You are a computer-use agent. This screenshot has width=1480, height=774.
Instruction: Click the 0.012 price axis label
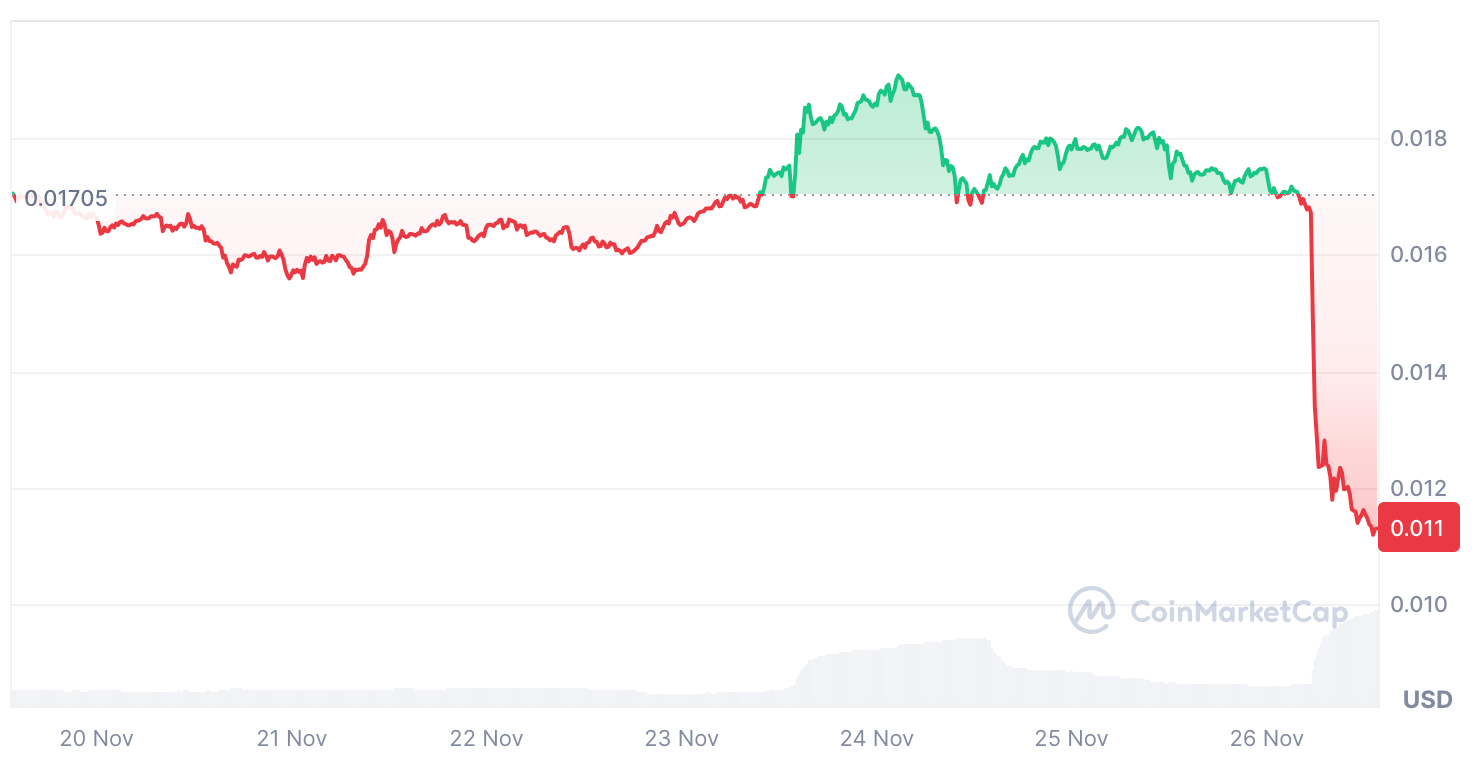tap(1419, 489)
